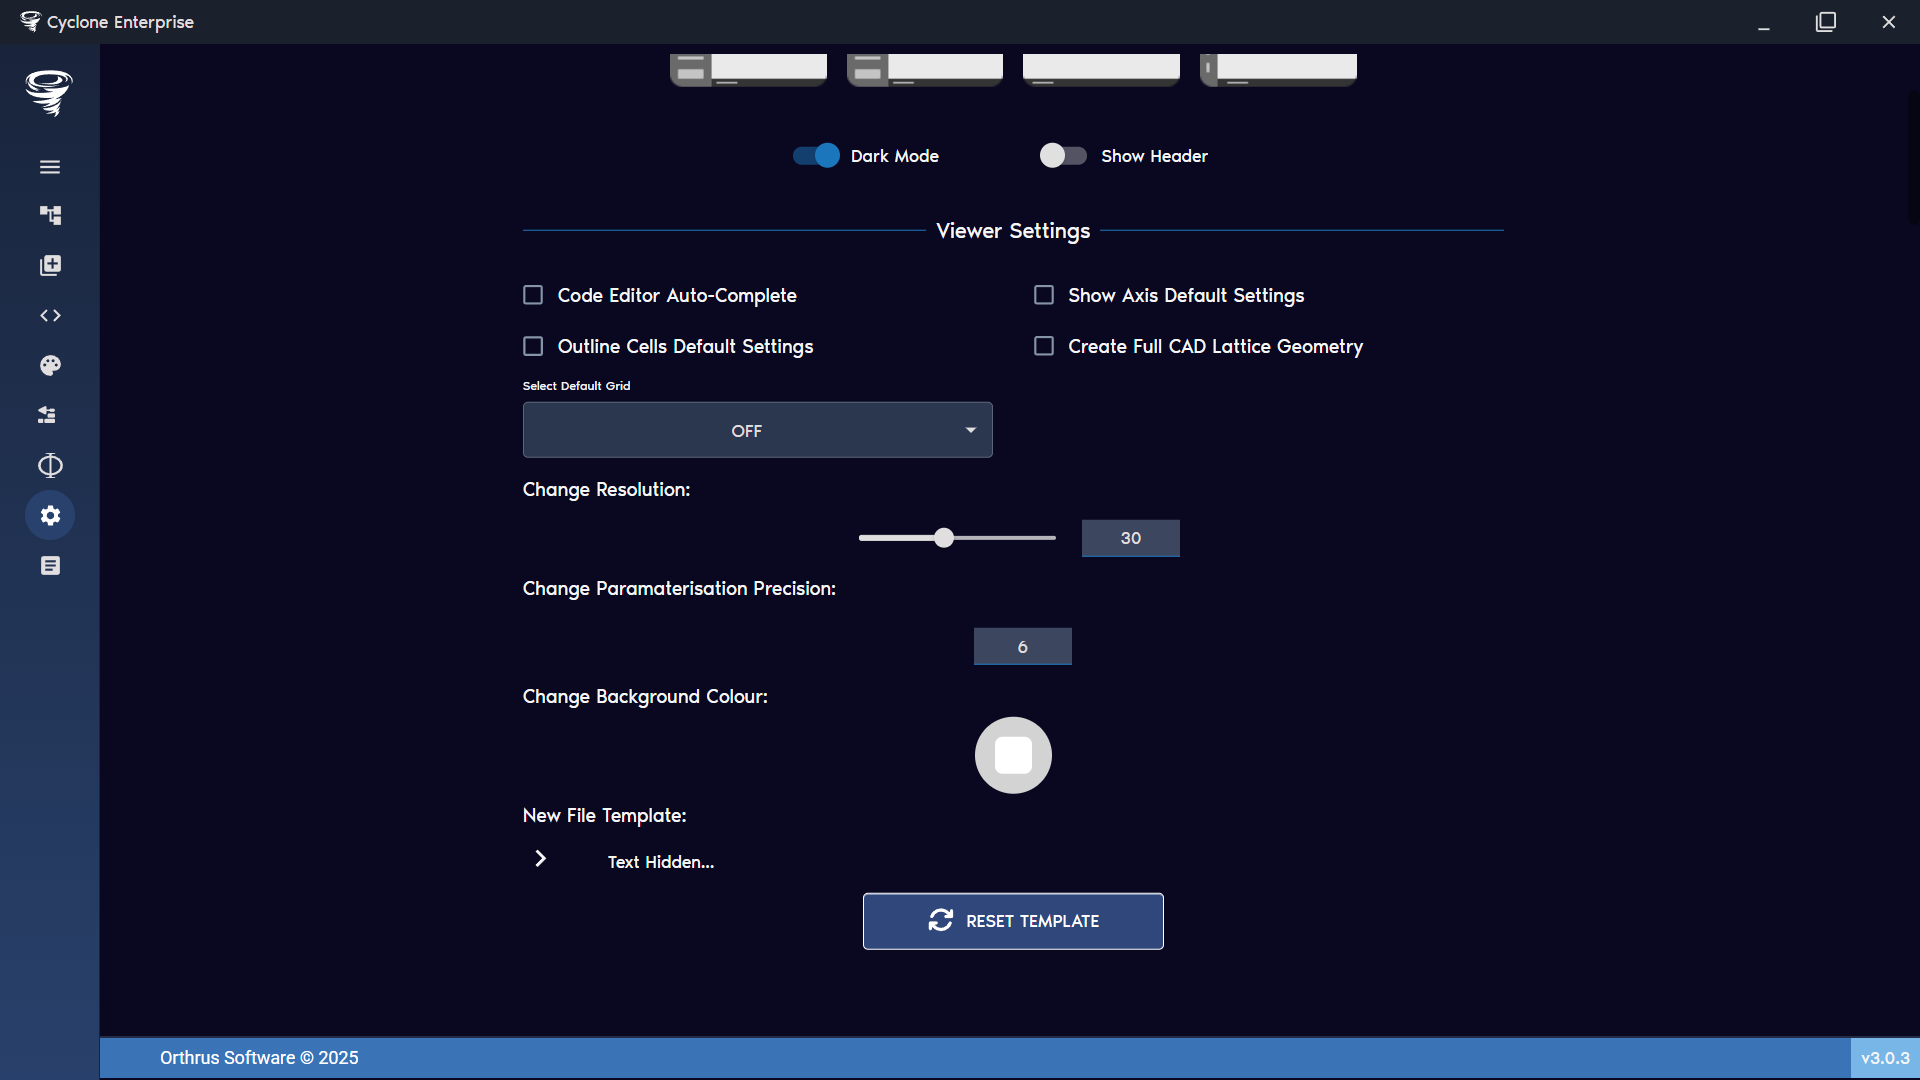Check Code Editor Auto-Complete
Screen dimensions: 1920x1080
[x=533, y=294]
